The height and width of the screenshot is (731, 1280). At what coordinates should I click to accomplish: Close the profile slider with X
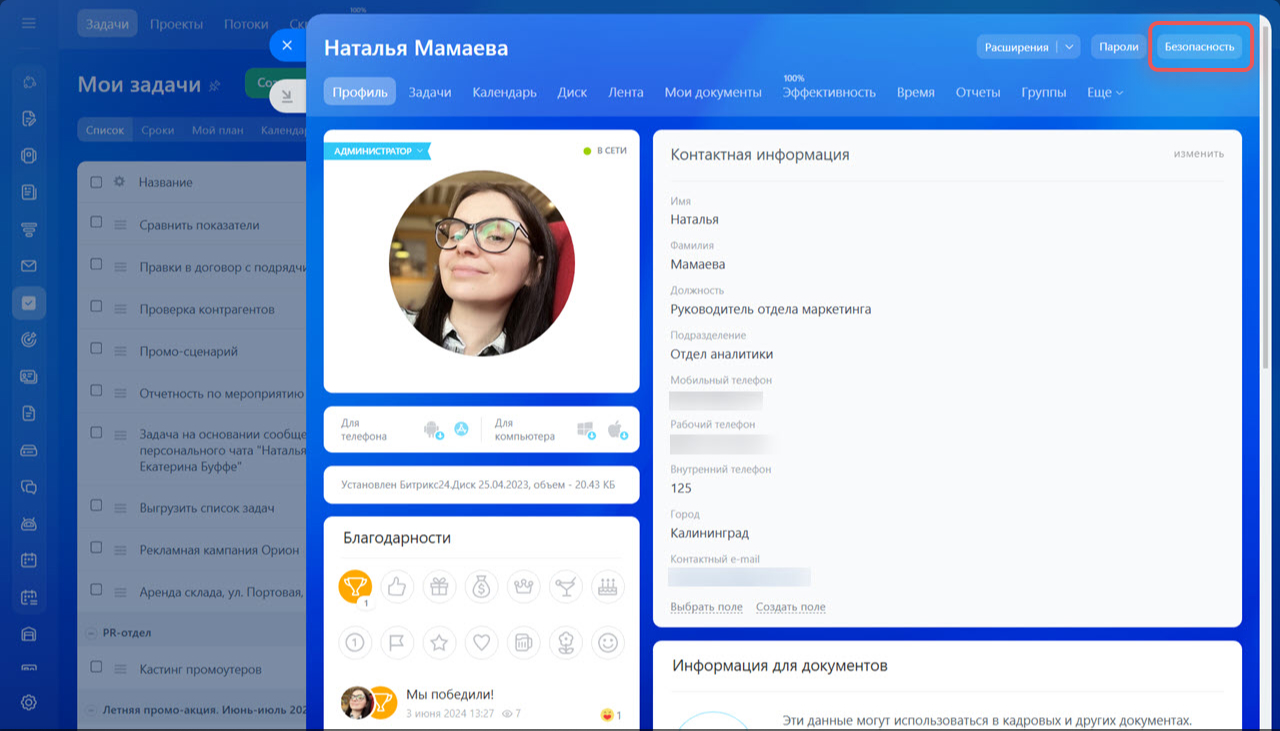[287, 45]
